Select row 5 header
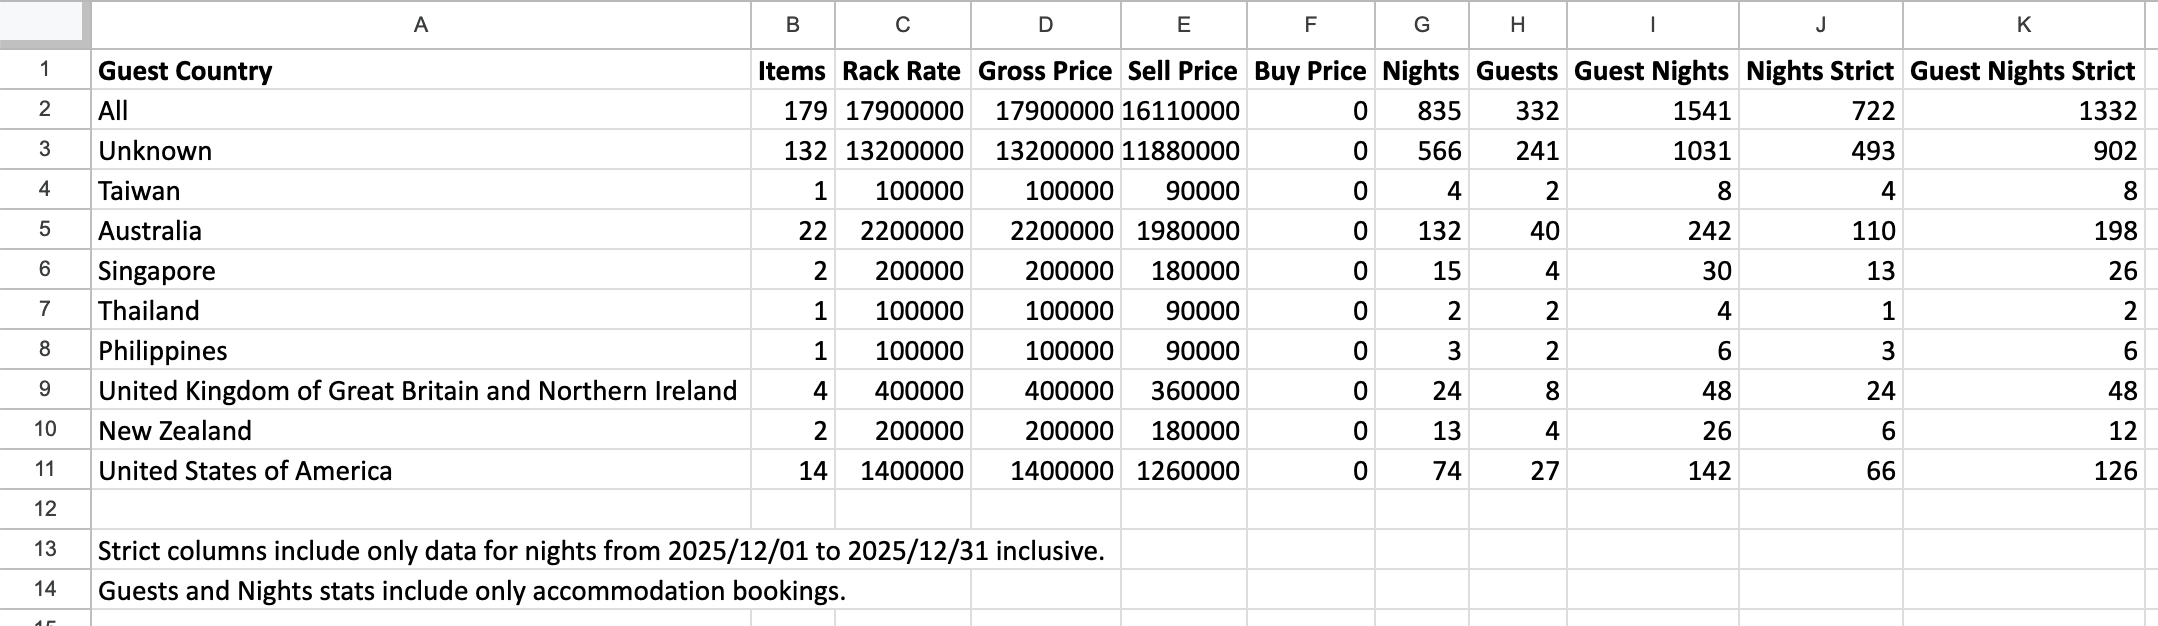The height and width of the screenshot is (626, 2158). coord(45,229)
